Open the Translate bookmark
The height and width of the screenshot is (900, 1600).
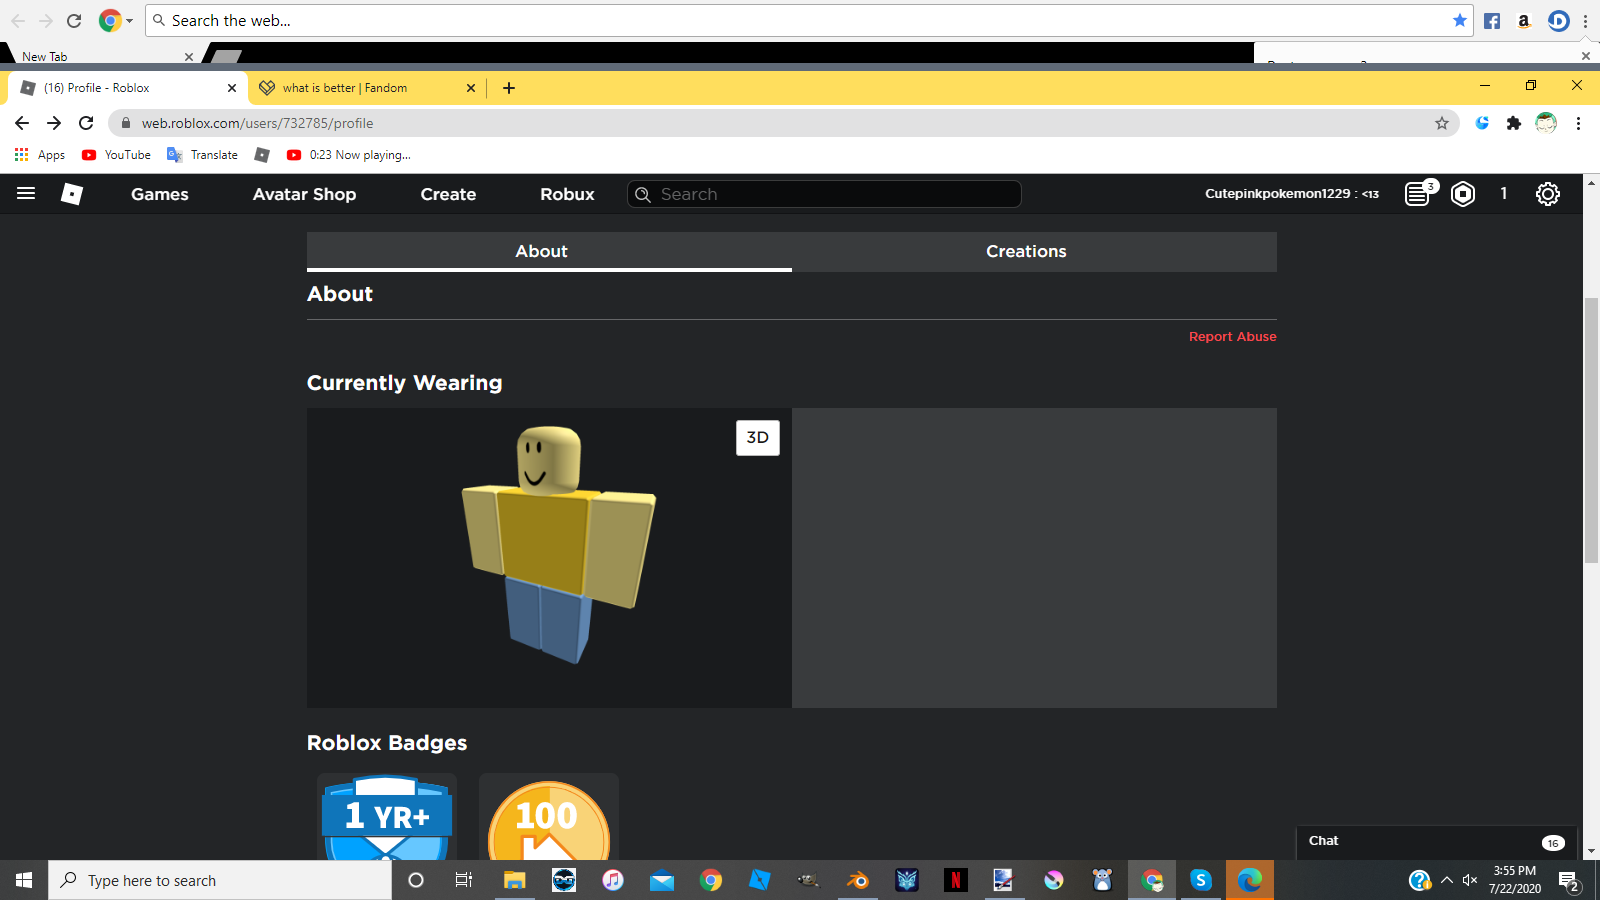click(202, 155)
